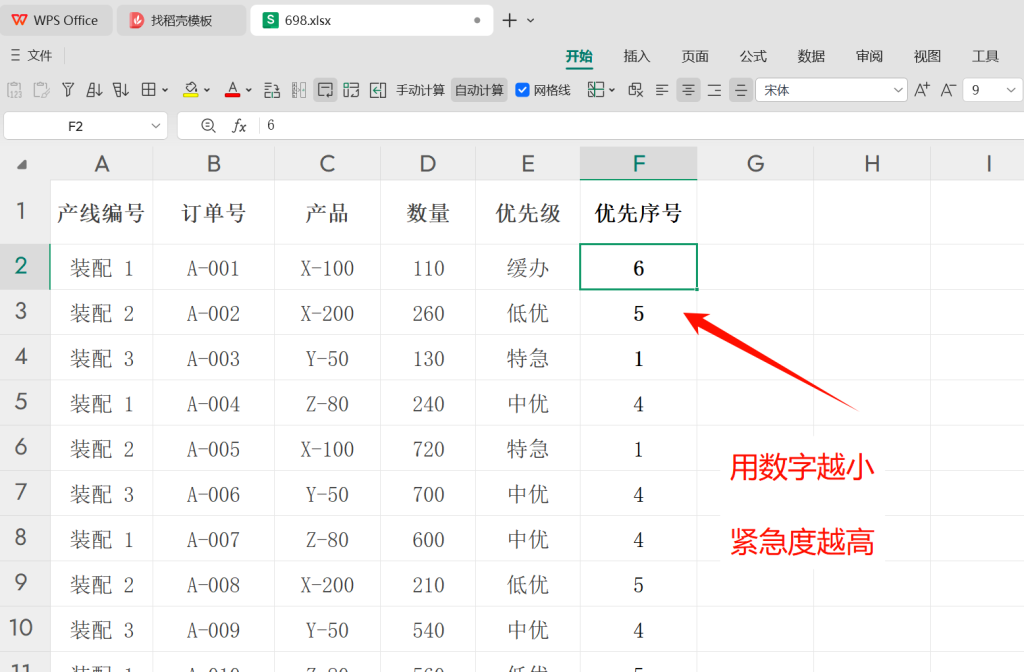Switch to the 插入 ribbon tab
This screenshot has width=1024, height=672.
click(x=637, y=56)
